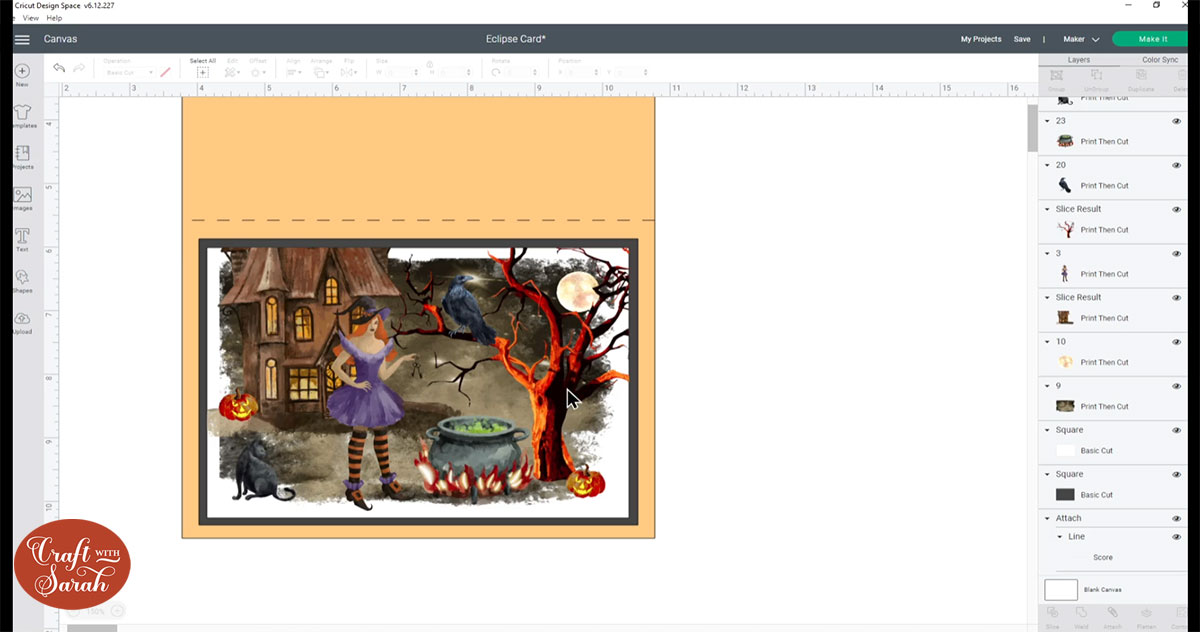
Task: Hide the Line score layer
Action: (1176, 537)
